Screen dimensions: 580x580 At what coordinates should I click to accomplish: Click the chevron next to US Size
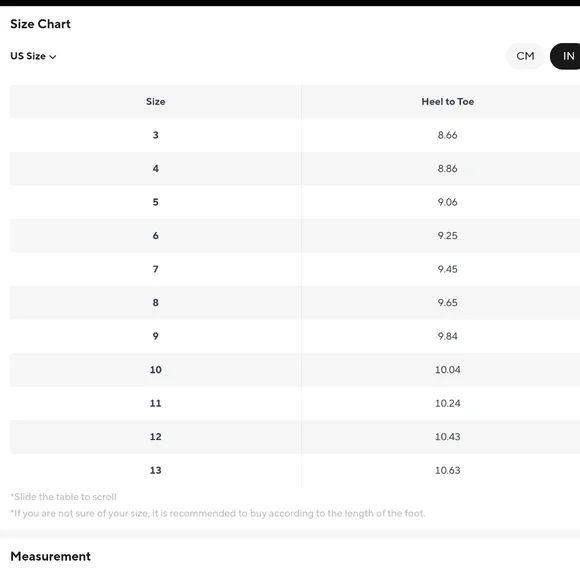click(x=53, y=57)
